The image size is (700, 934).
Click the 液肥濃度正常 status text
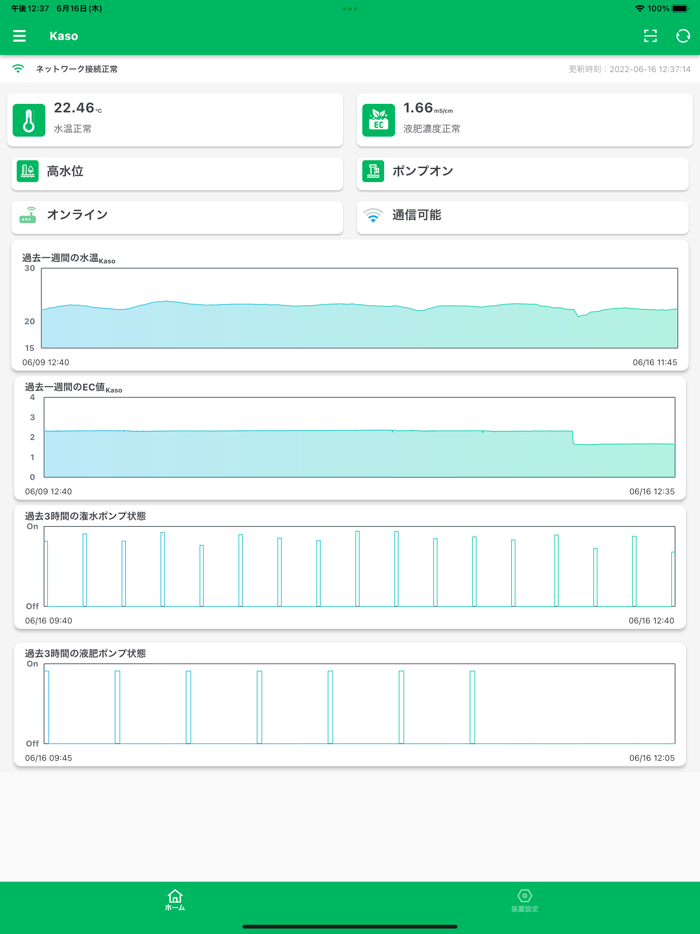(432, 129)
